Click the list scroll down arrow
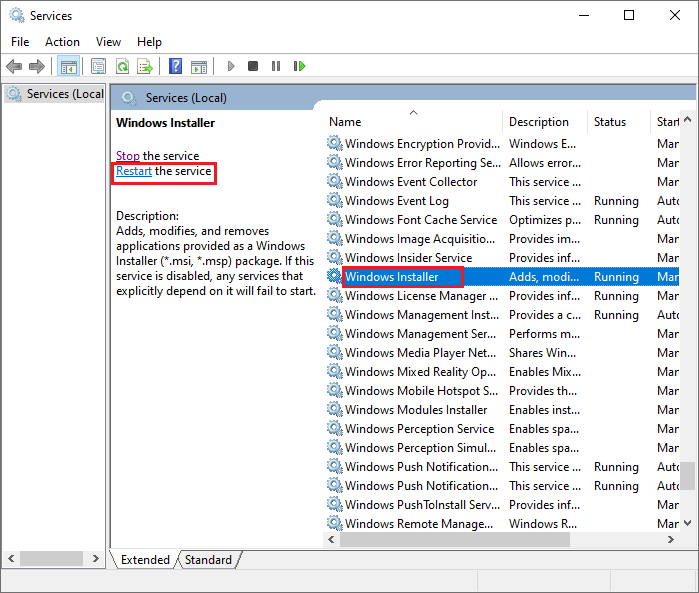Image resolution: width=699 pixels, height=593 pixels. pos(688,523)
